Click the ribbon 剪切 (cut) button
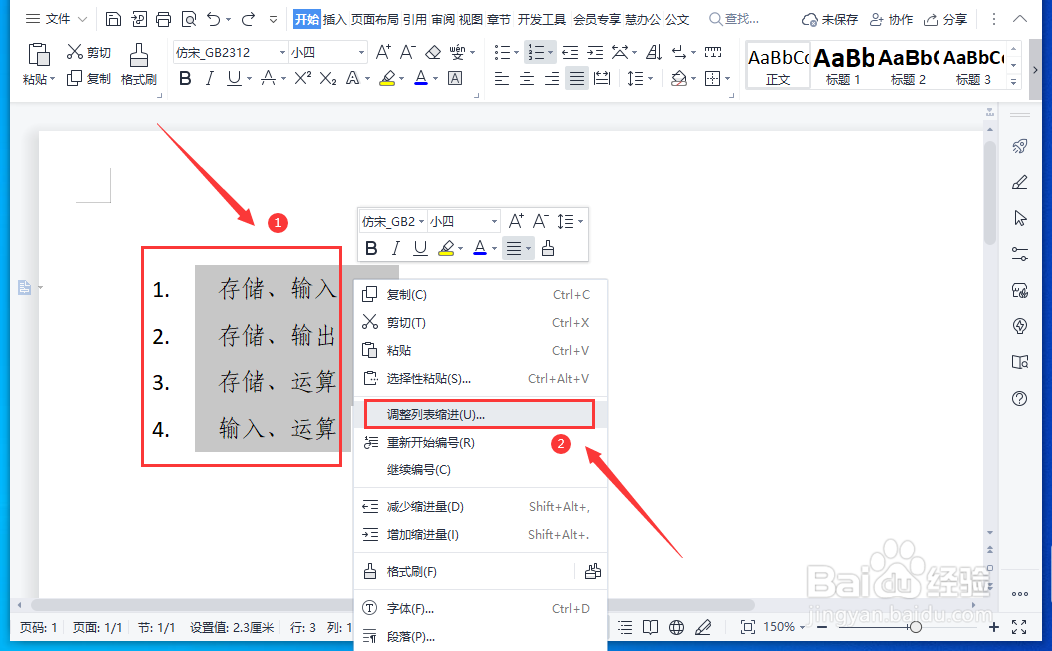Image resolution: width=1052 pixels, height=651 pixels. click(89, 52)
